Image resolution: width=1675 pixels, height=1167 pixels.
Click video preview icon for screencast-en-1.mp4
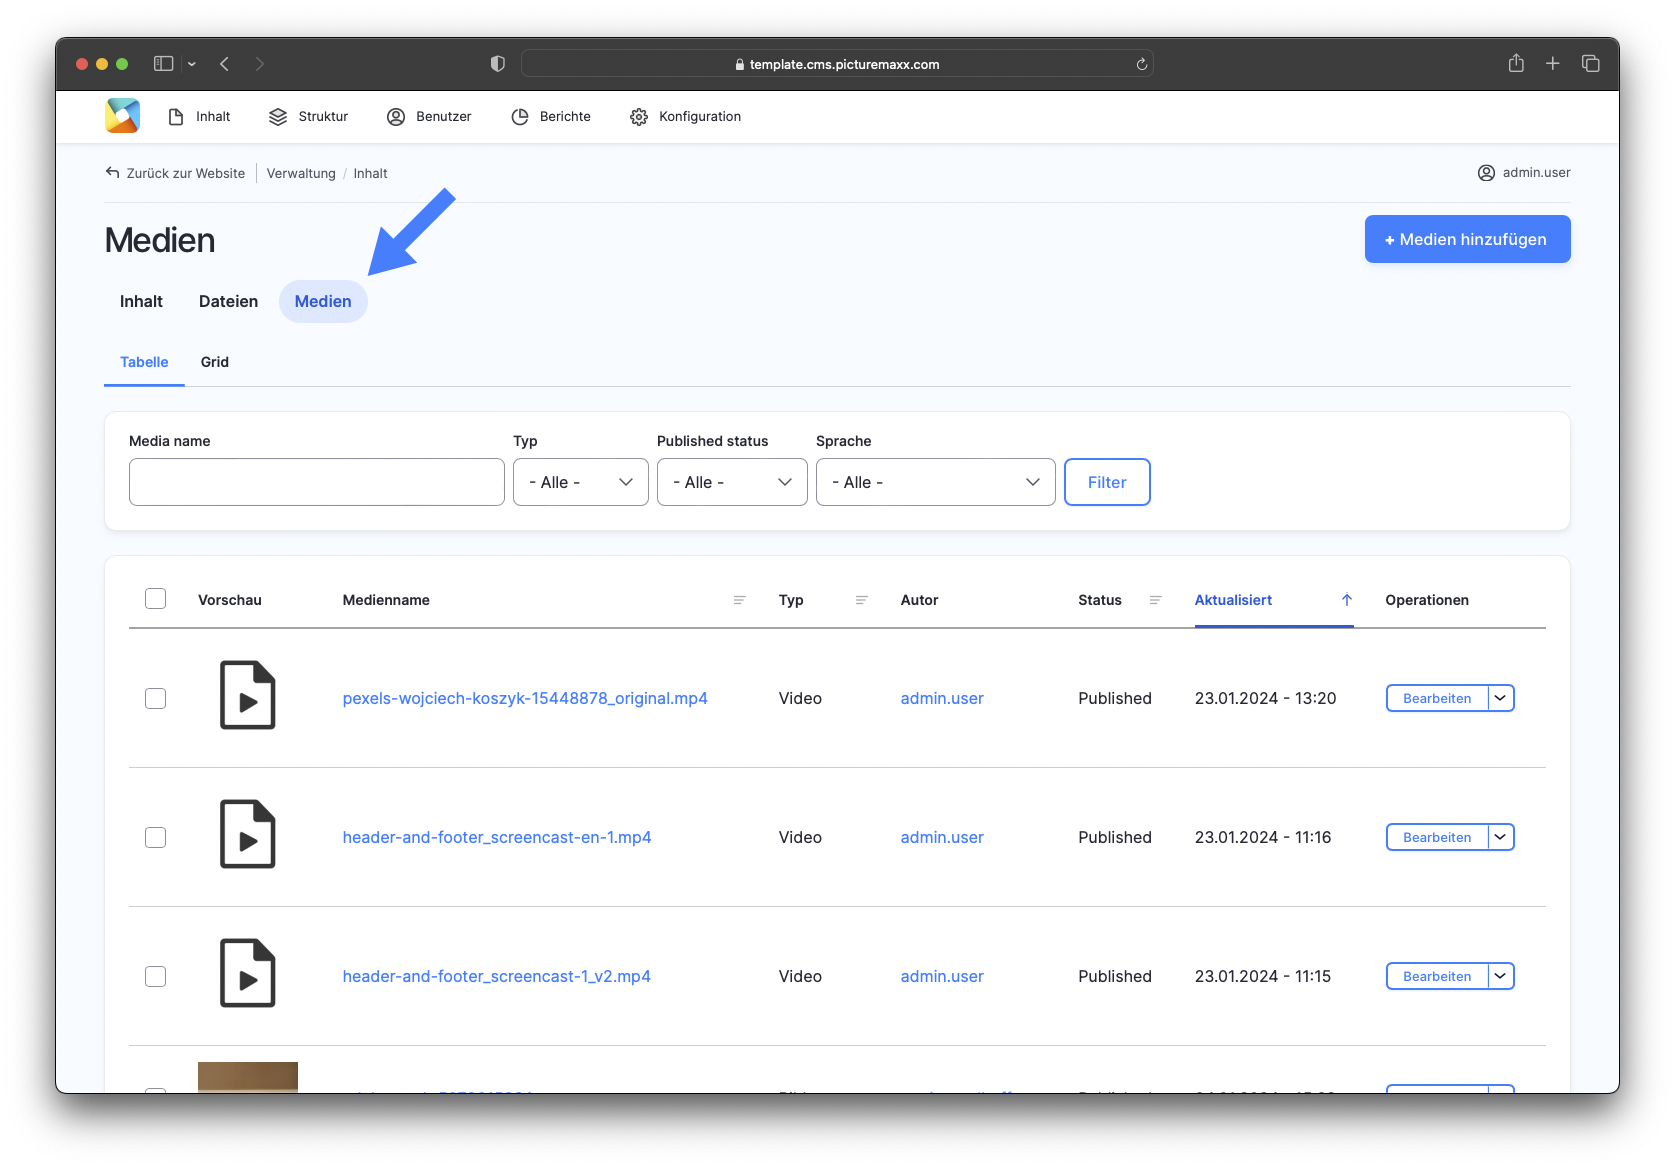247,835
